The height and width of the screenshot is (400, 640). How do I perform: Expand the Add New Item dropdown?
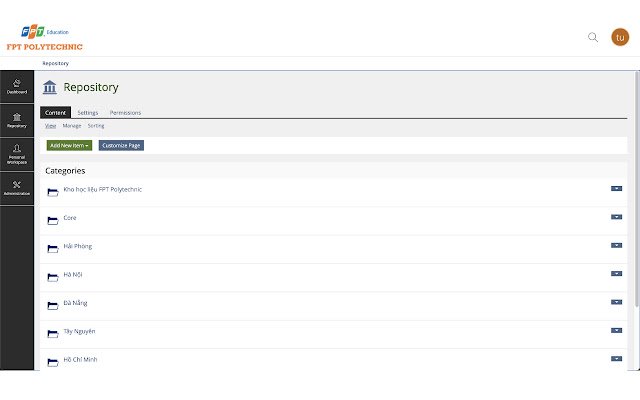(x=69, y=145)
